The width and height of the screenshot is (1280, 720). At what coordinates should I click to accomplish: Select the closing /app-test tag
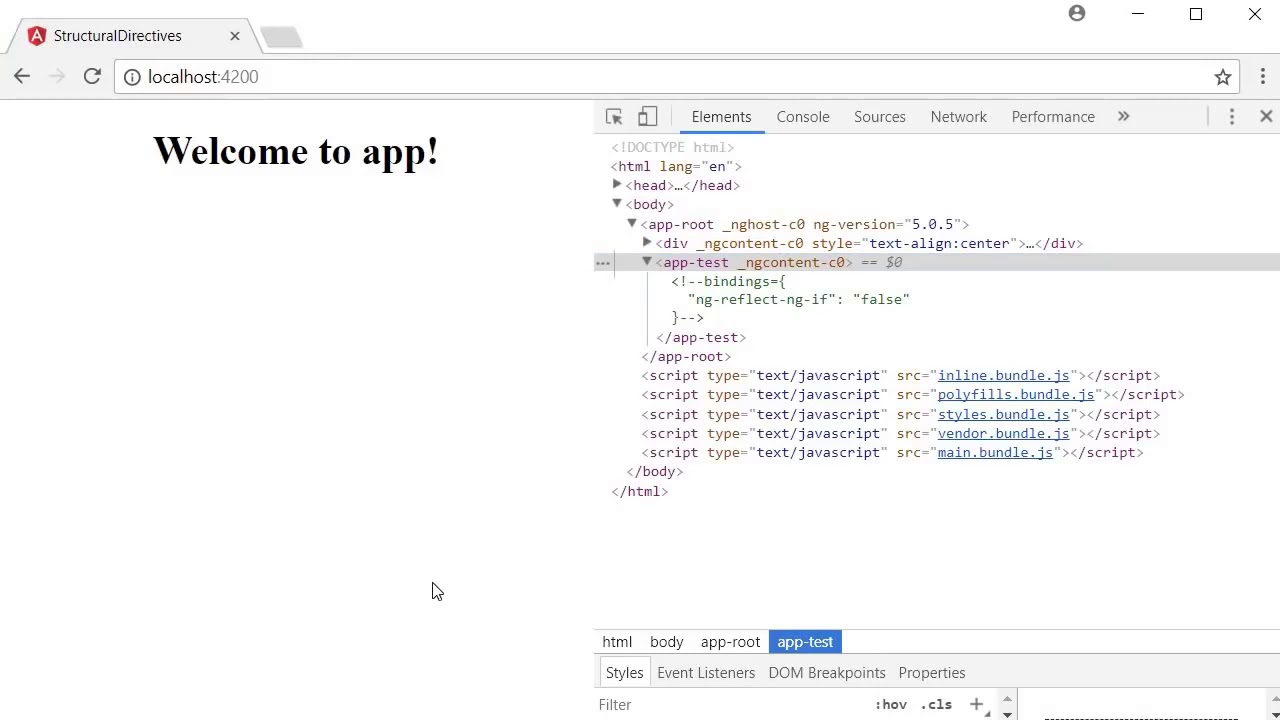[701, 338]
